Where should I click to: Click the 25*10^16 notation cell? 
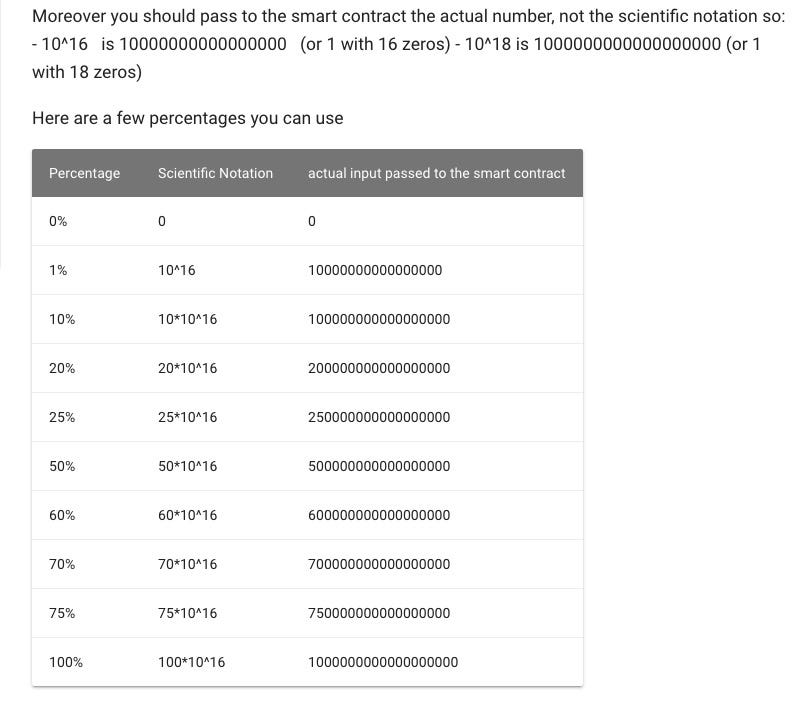click(x=187, y=417)
